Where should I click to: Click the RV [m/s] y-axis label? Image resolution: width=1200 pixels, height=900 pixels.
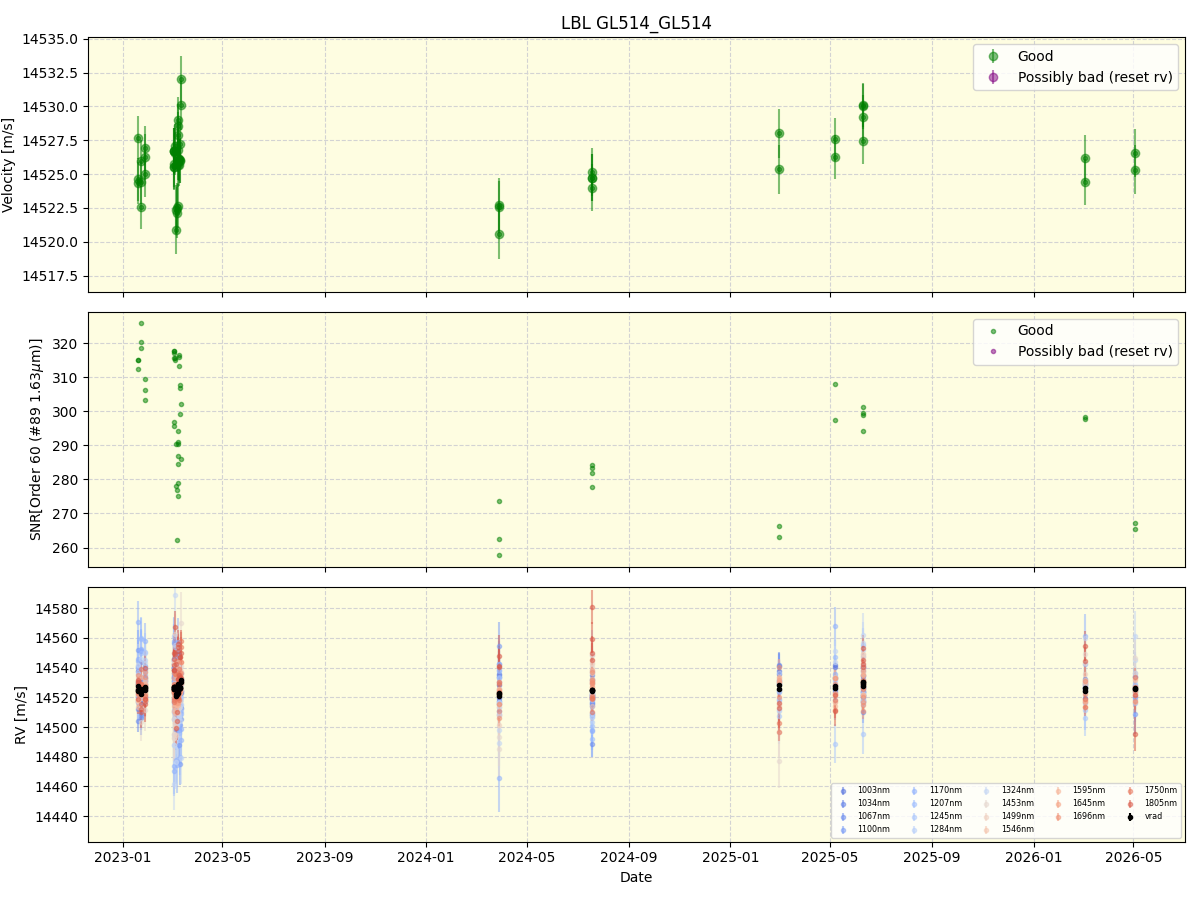click(21, 714)
